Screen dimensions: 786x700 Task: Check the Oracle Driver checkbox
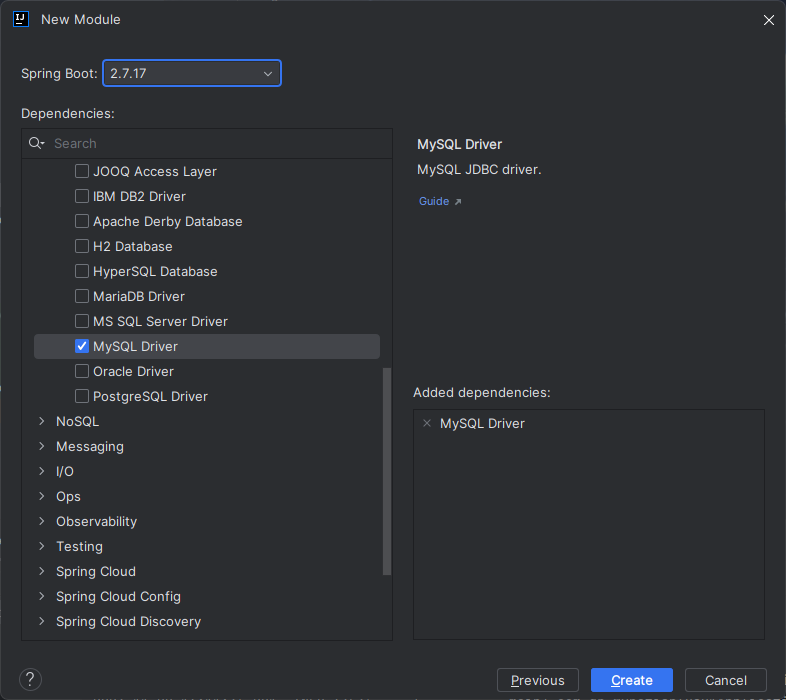[82, 372]
